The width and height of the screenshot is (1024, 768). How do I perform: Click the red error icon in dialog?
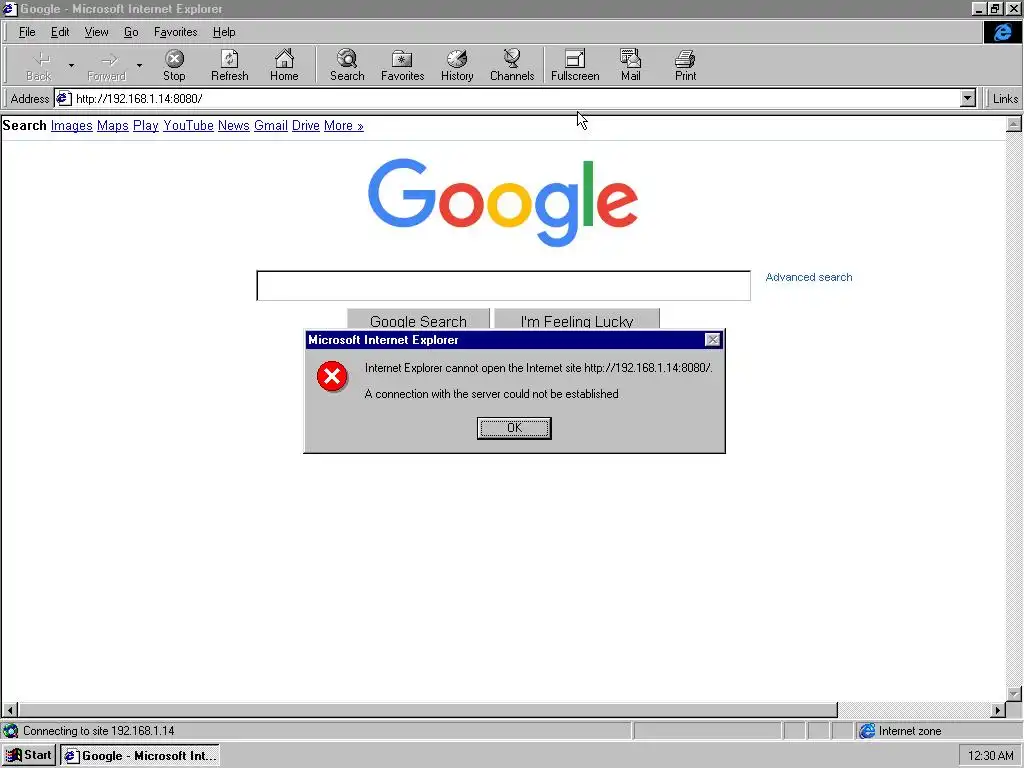332,376
